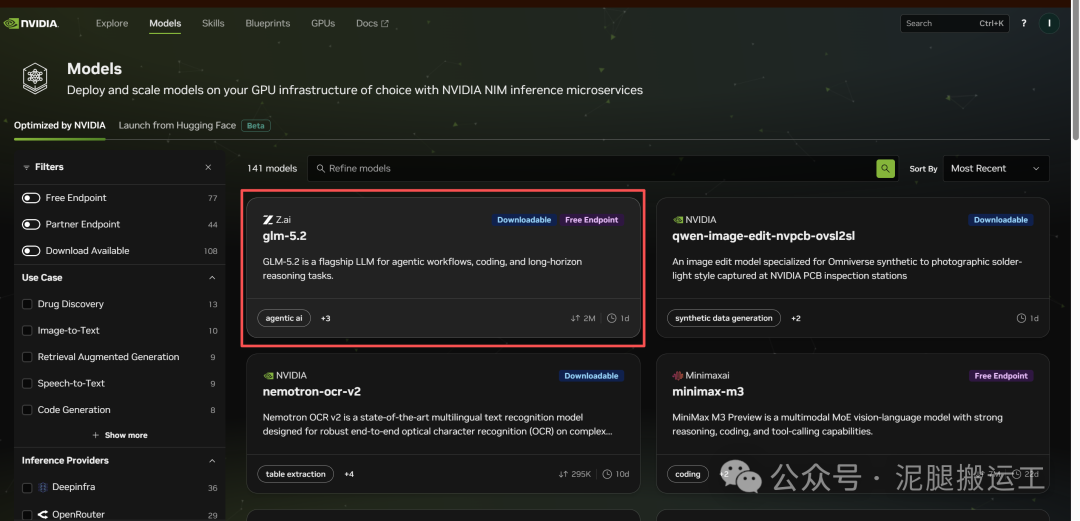Open the Models nav item

click(165, 23)
